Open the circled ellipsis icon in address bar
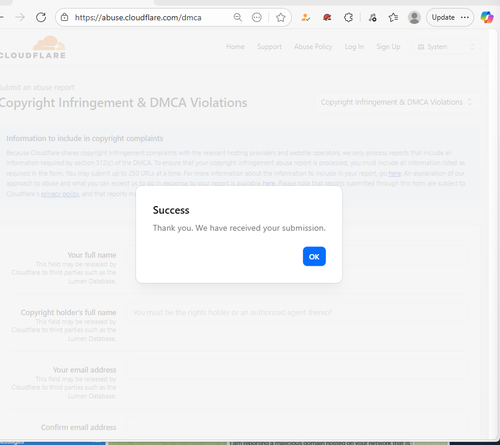Viewport: 500px width, 445px height. pyautogui.click(x=257, y=17)
